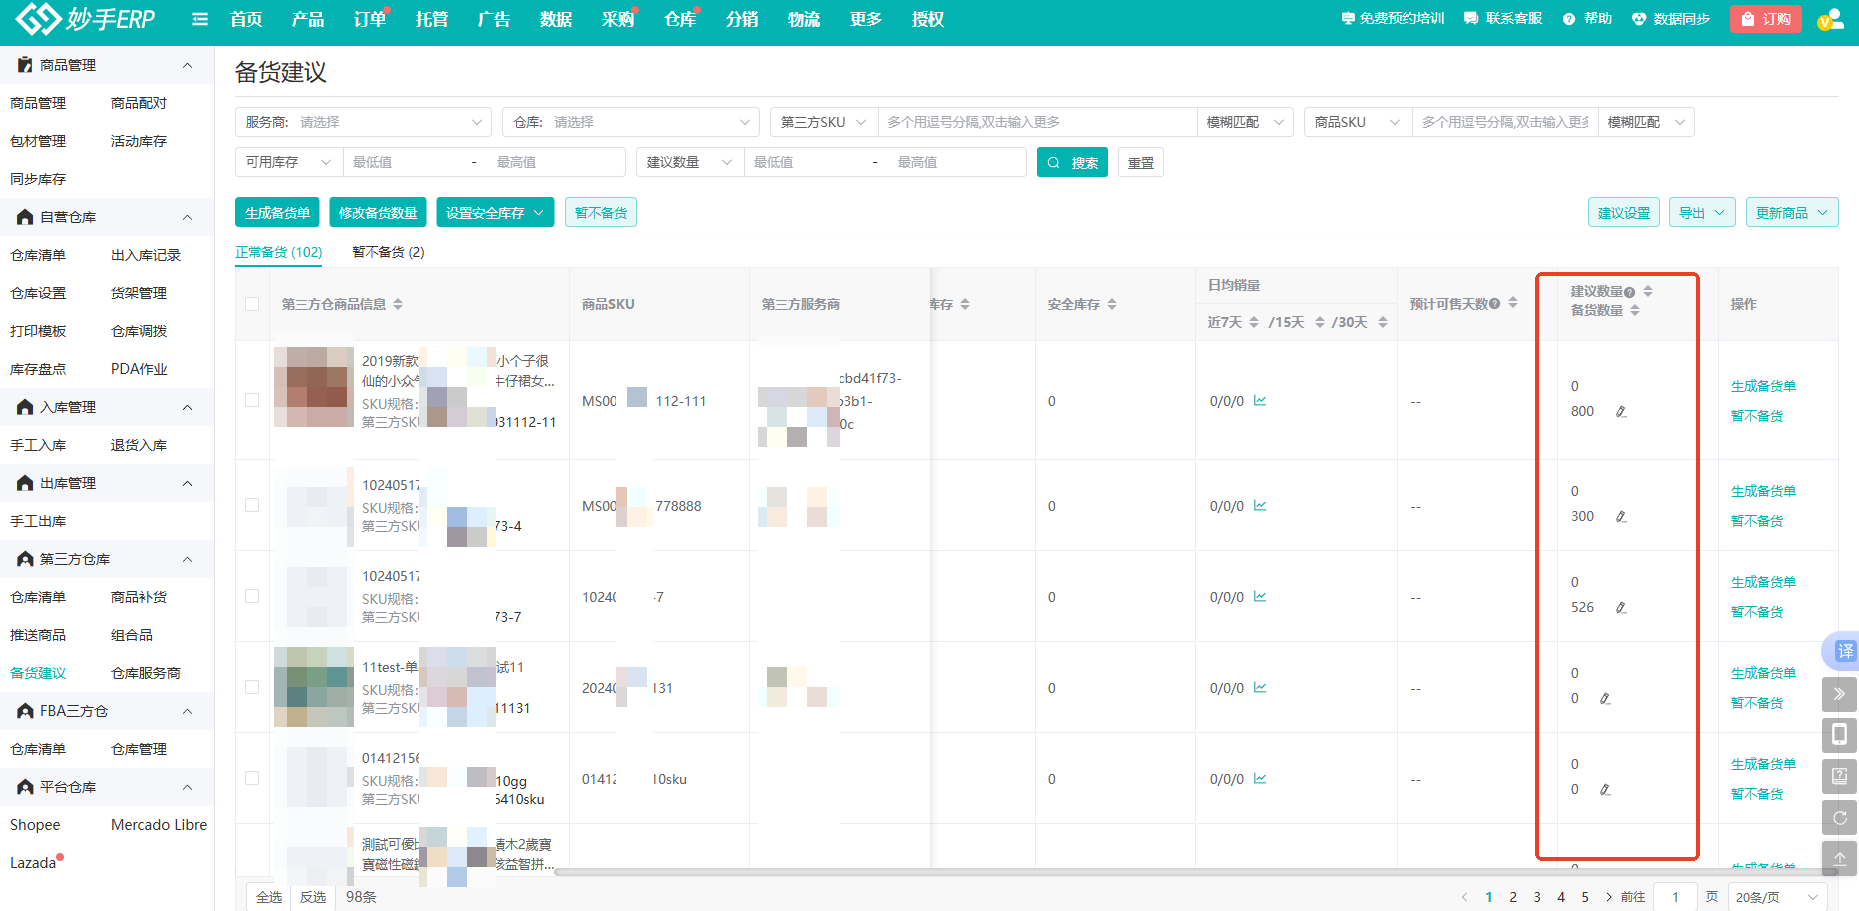
Task: Click the hamburger menu icon in header
Action: click(x=200, y=19)
